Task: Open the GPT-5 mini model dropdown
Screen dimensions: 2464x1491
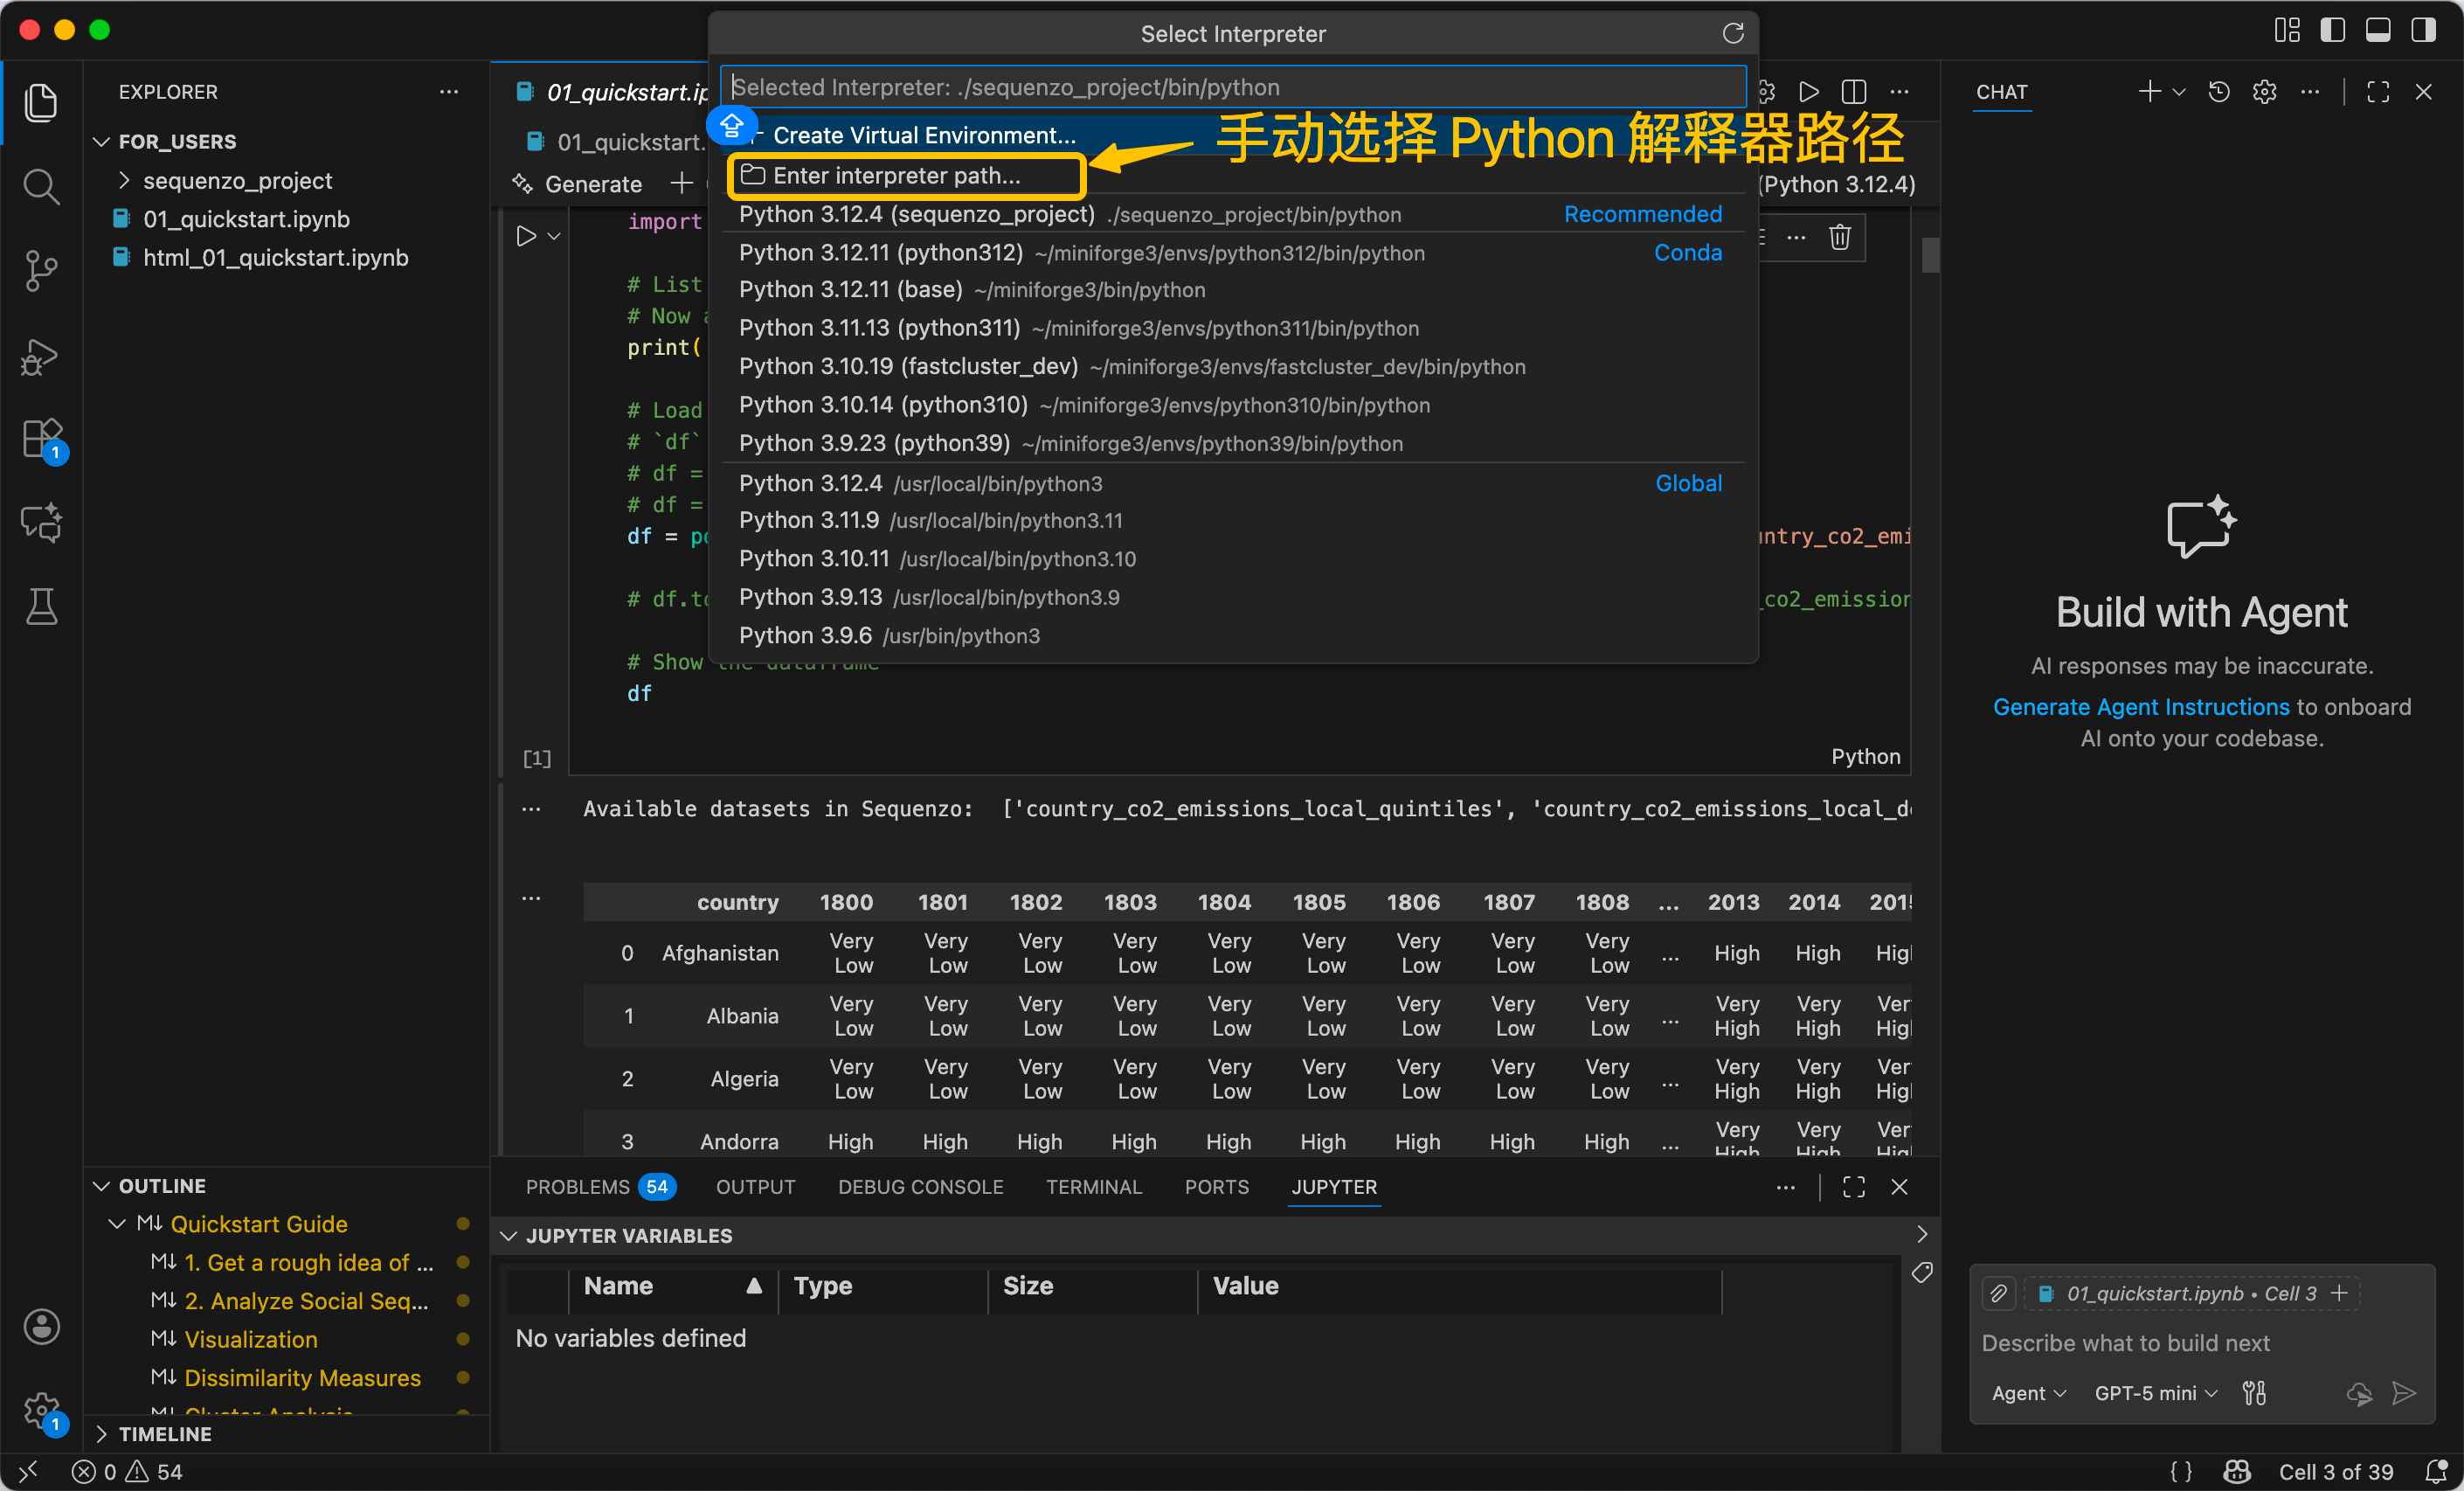Action: pyautogui.click(x=2155, y=1393)
